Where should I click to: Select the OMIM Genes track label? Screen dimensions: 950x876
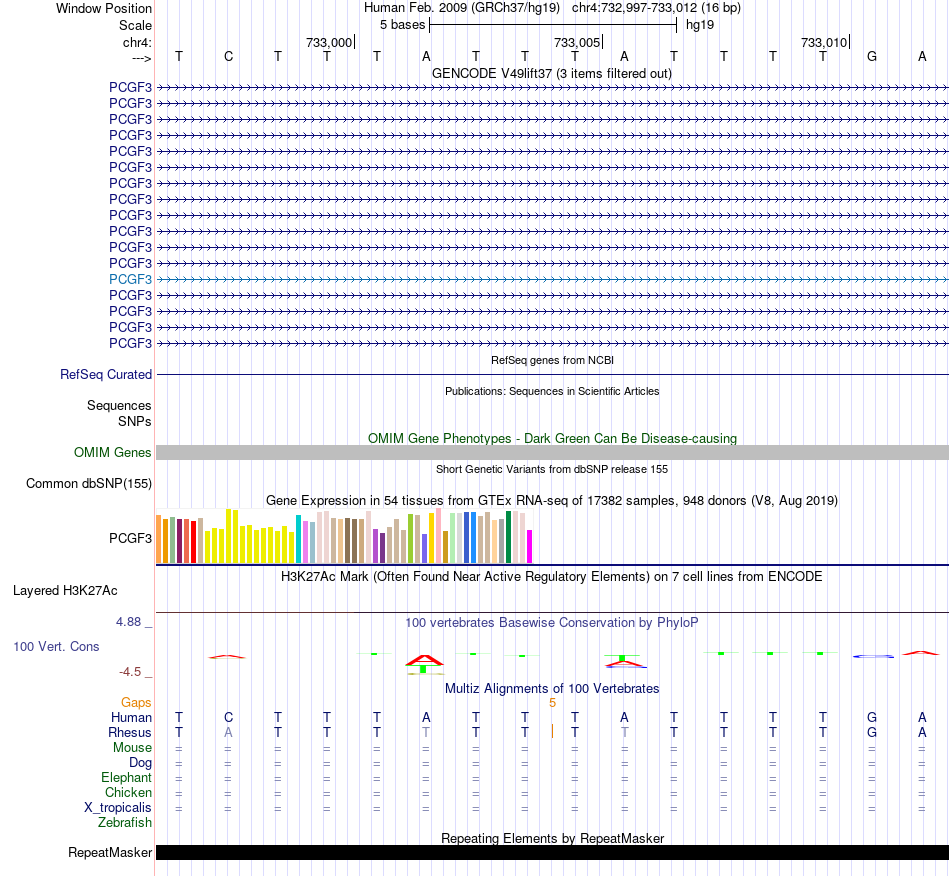tap(113, 453)
